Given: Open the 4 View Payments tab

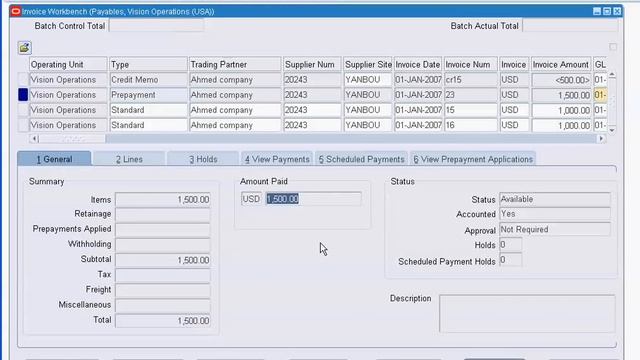Looking at the screenshot, I should click(277, 159).
